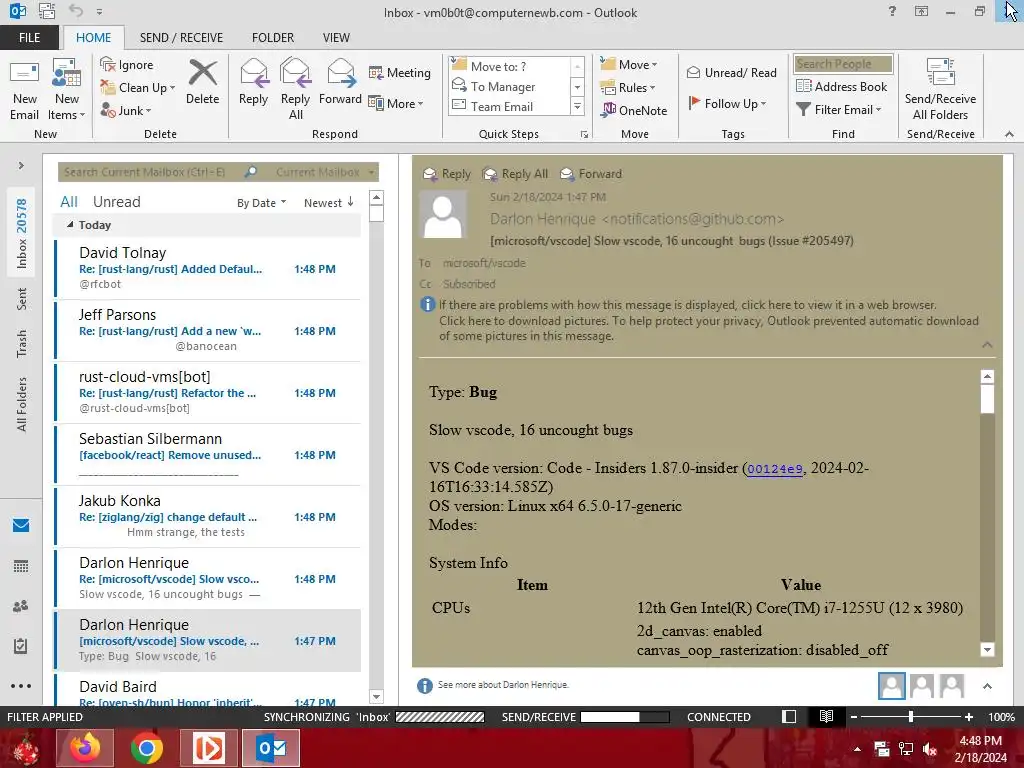The height and width of the screenshot is (768, 1024).
Task: Open Tasks view in navigation bar
Action: click(x=21, y=646)
